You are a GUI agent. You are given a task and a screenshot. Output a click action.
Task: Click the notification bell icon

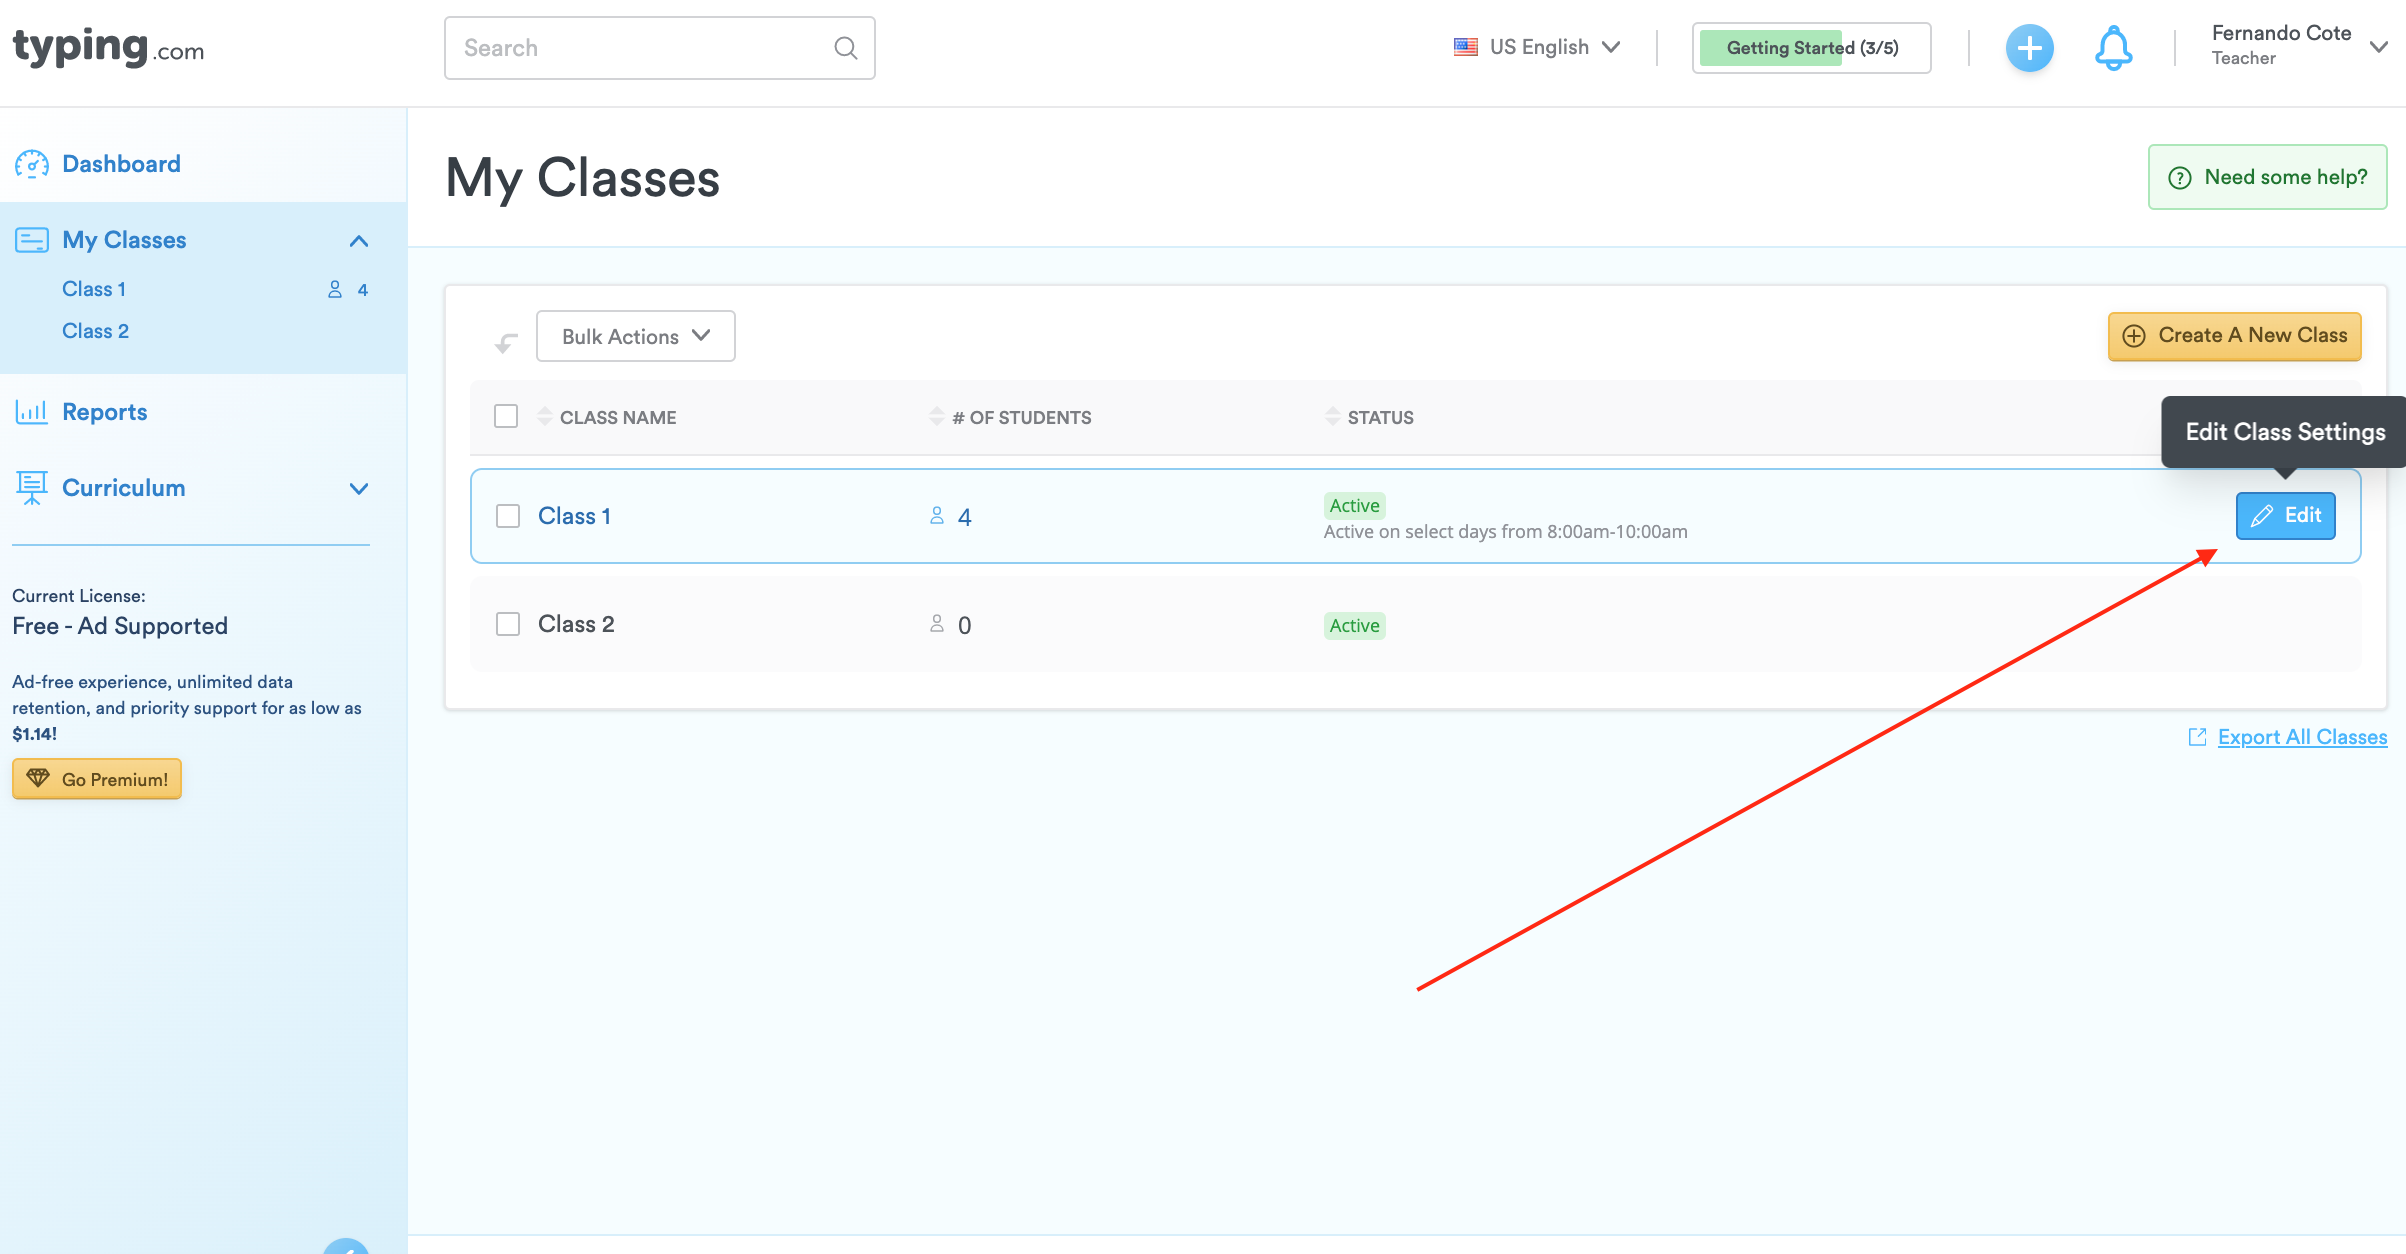[x=2113, y=48]
